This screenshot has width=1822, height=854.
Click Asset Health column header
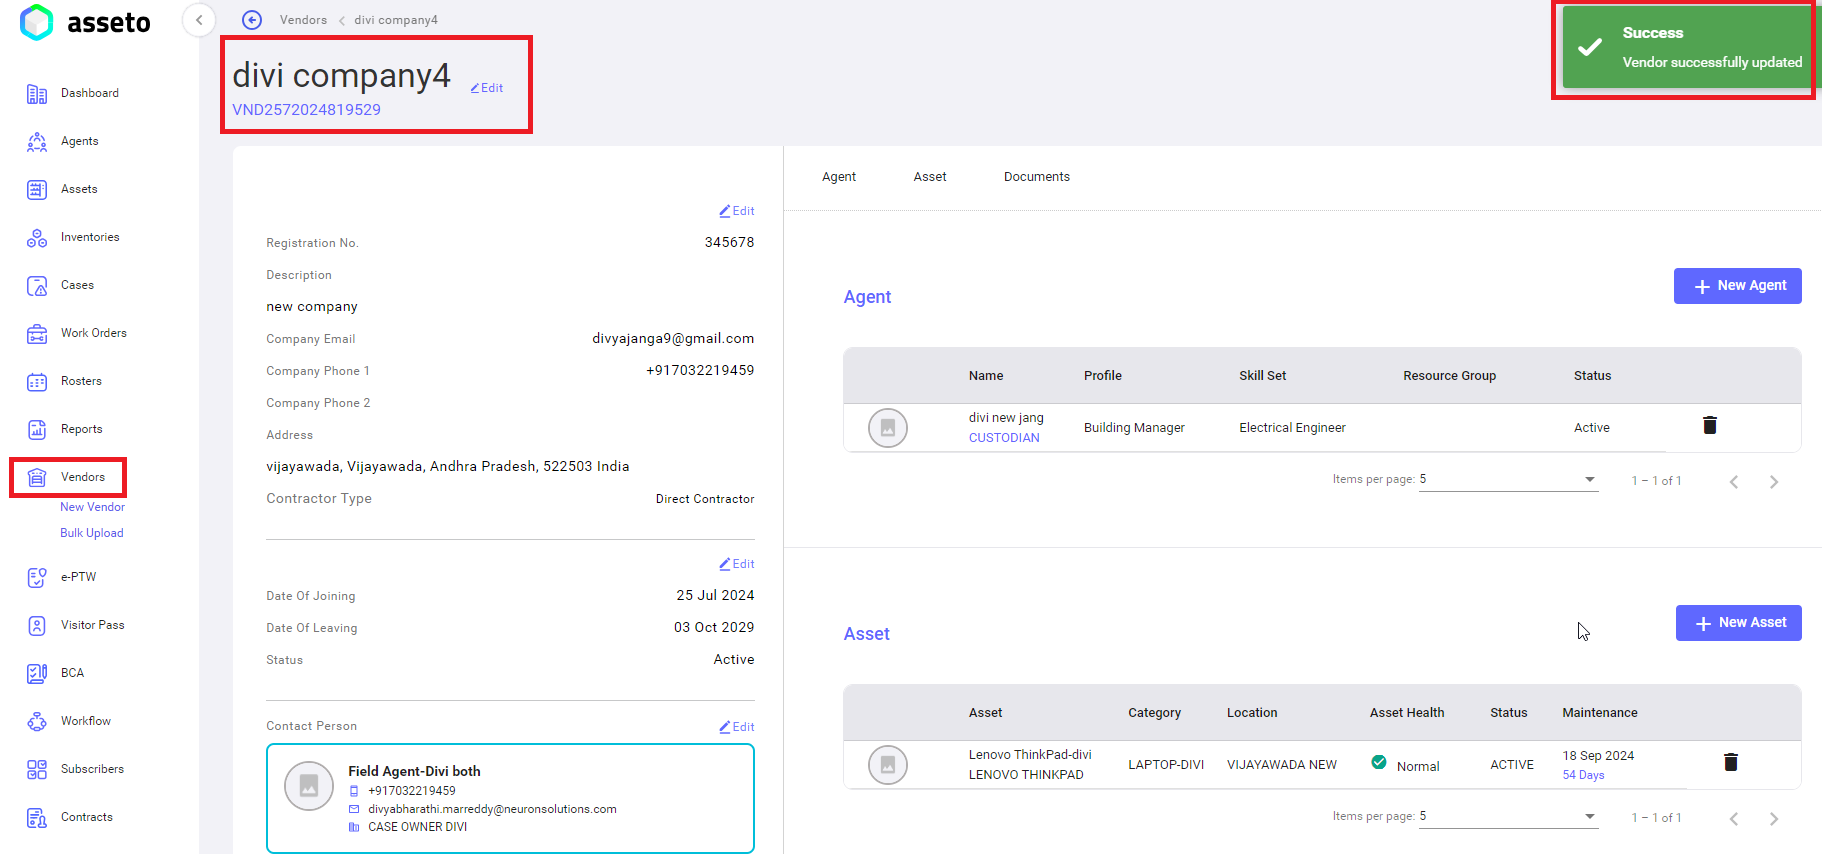coord(1407,713)
